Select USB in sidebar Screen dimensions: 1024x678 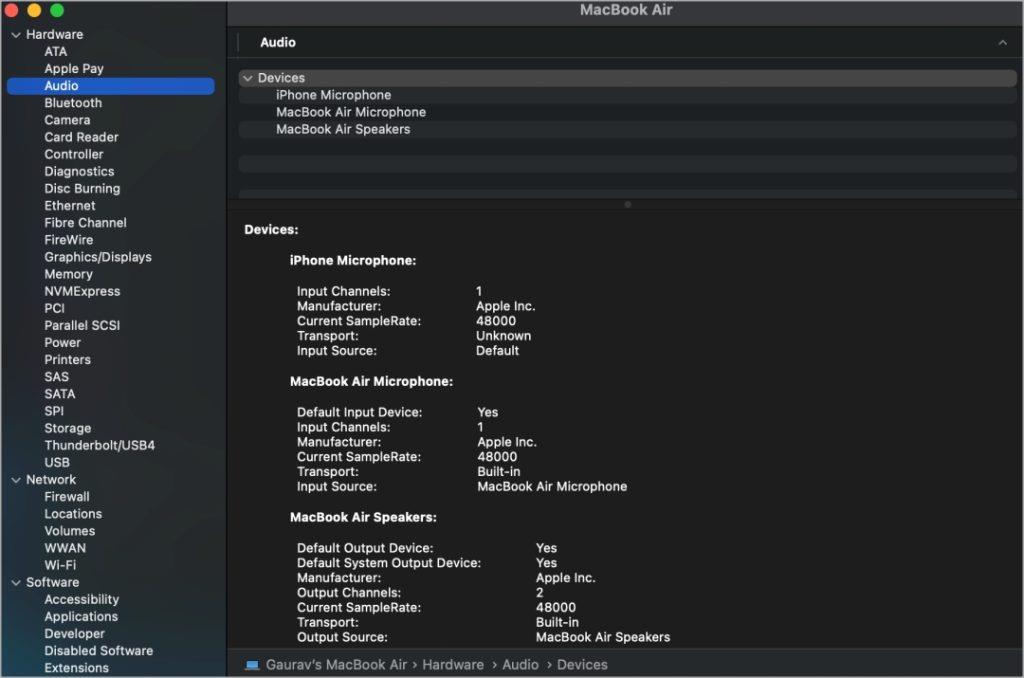click(57, 462)
